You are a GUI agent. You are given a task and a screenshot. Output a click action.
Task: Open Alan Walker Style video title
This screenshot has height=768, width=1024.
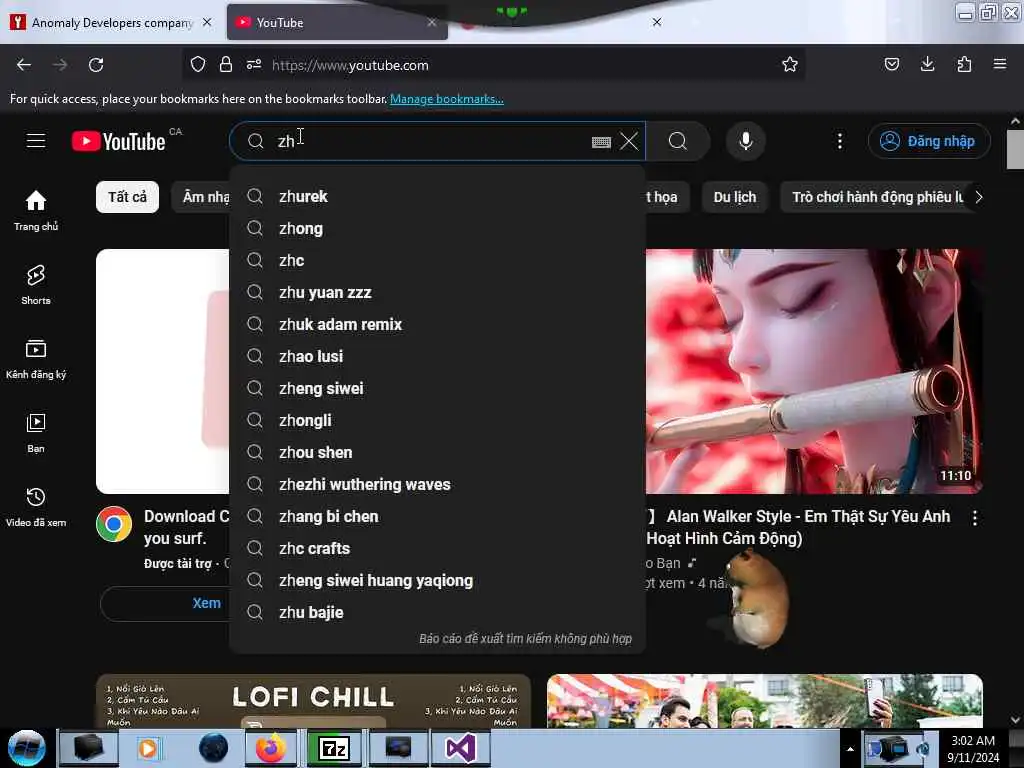pyautogui.click(x=797, y=527)
